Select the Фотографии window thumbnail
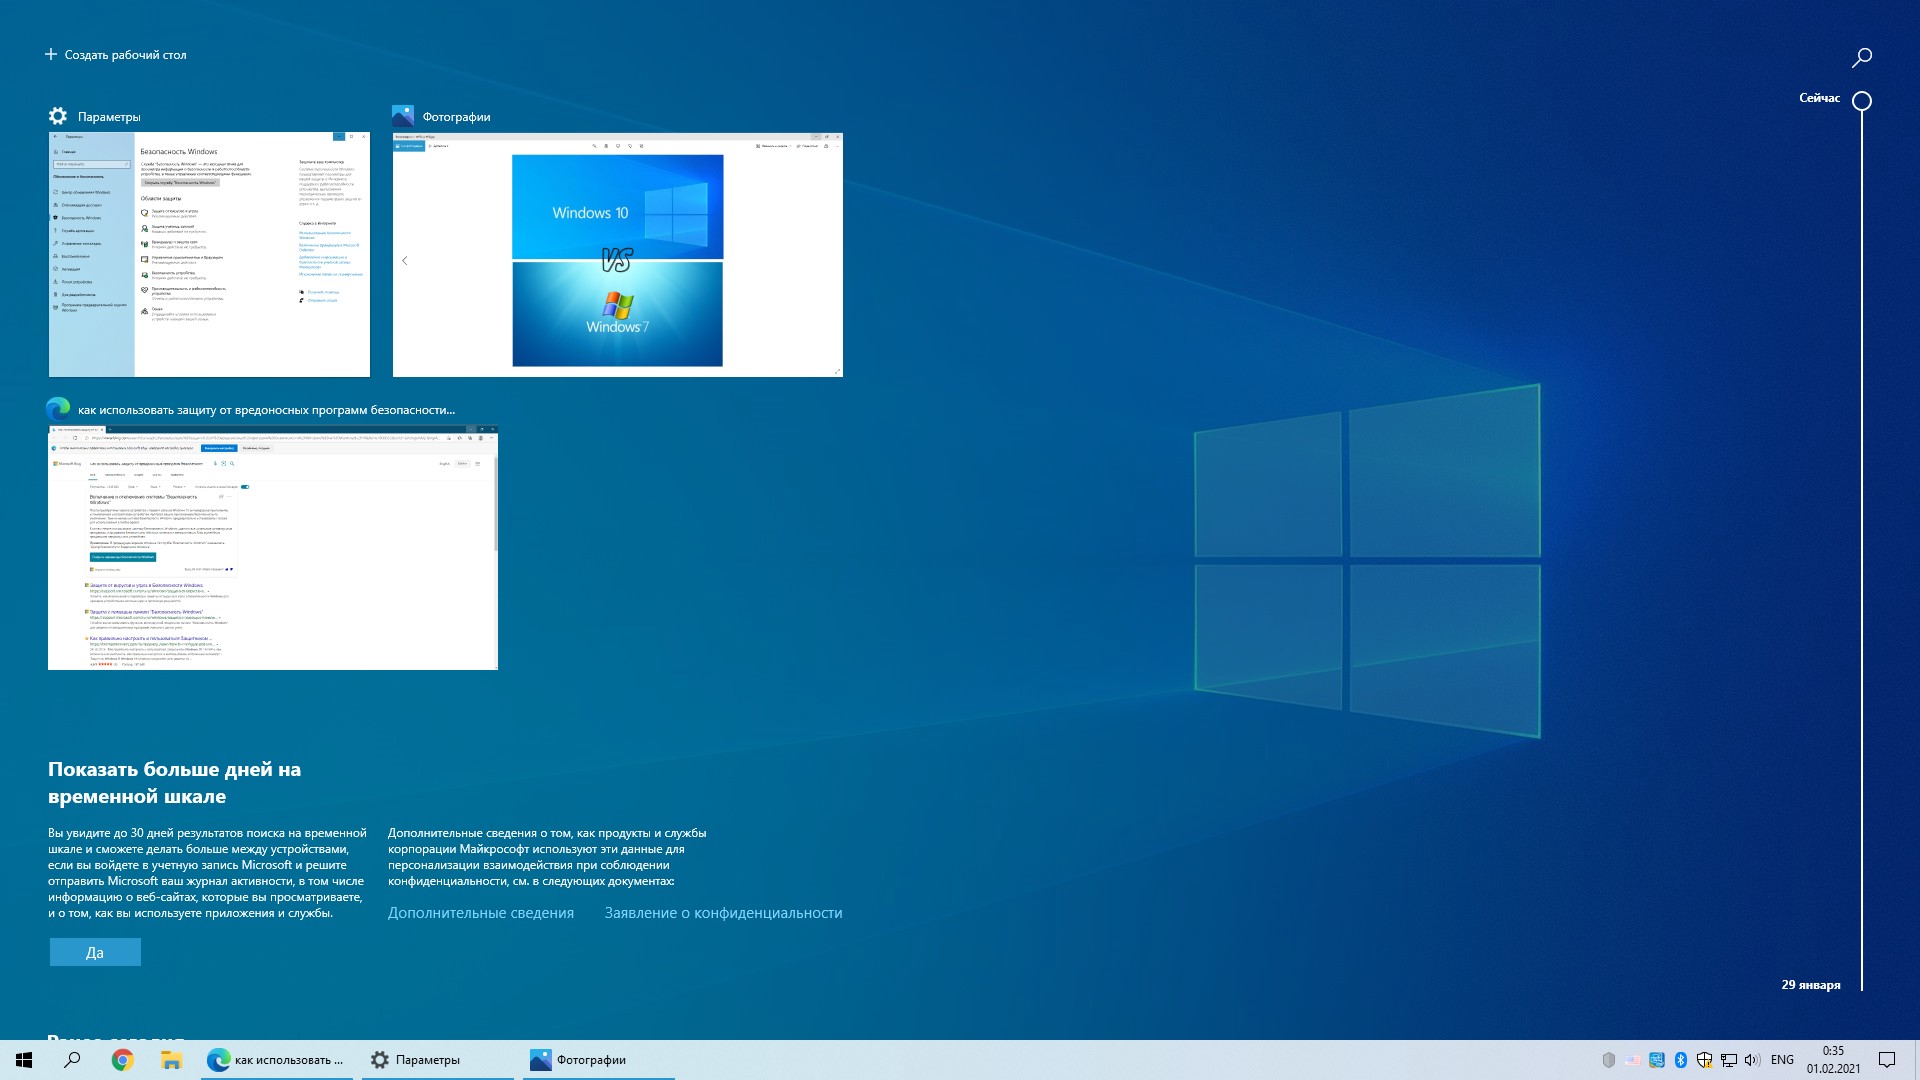1920x1080 pixels. coord(618,255)
